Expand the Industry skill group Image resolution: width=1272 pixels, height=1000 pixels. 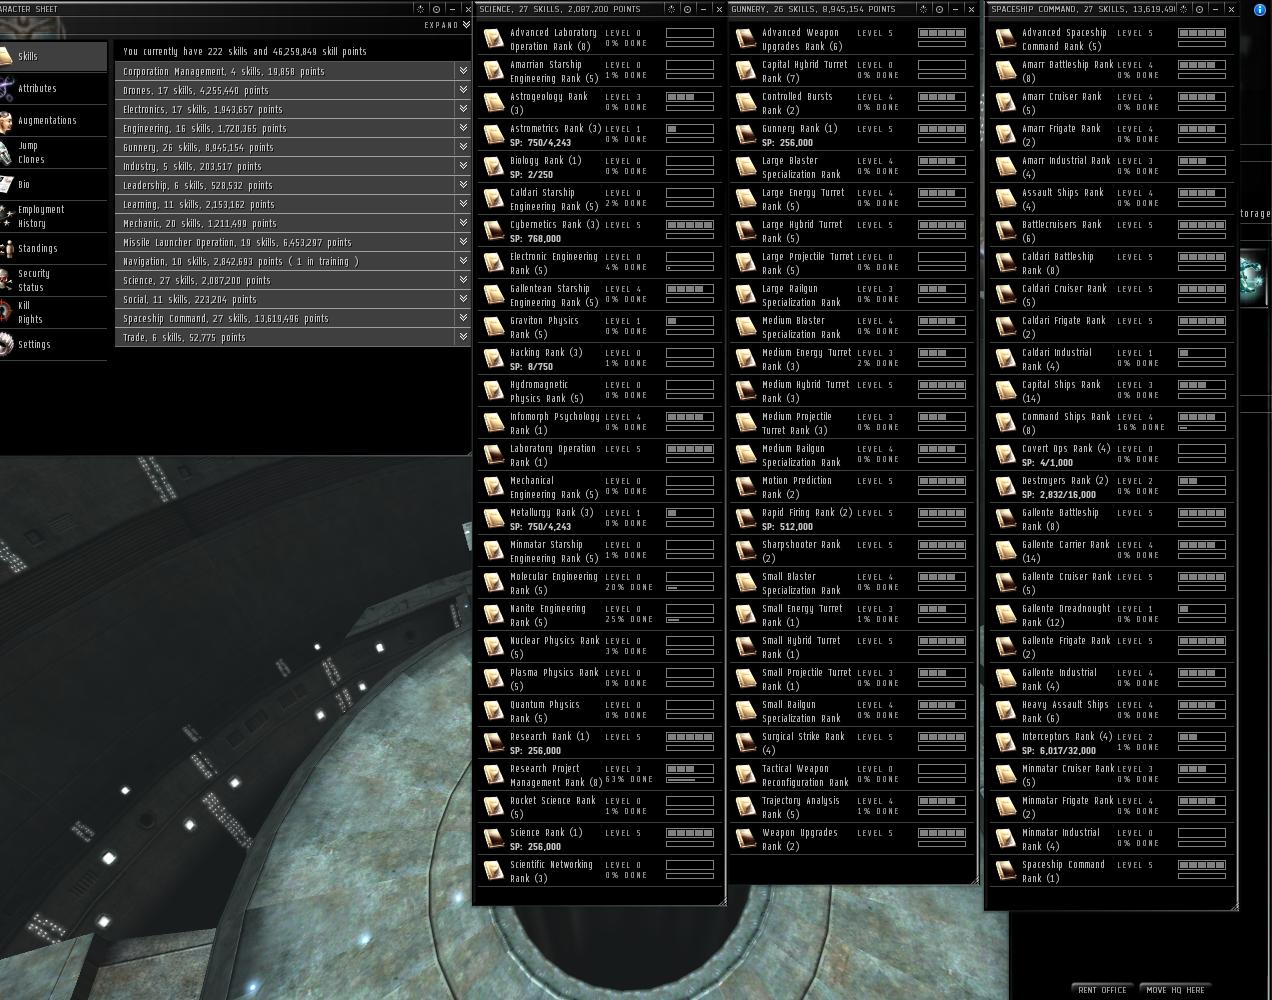pos(463,166)
